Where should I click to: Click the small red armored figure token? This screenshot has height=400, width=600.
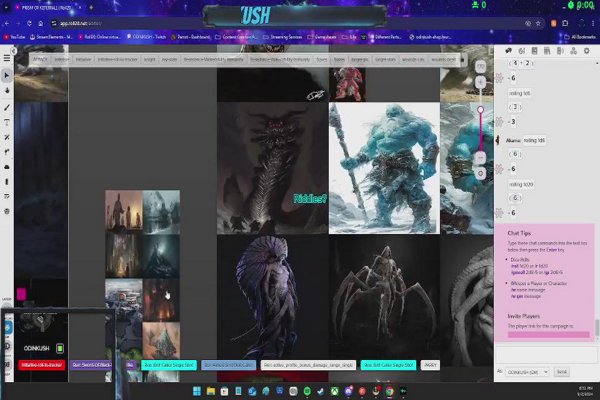point(347,84)
